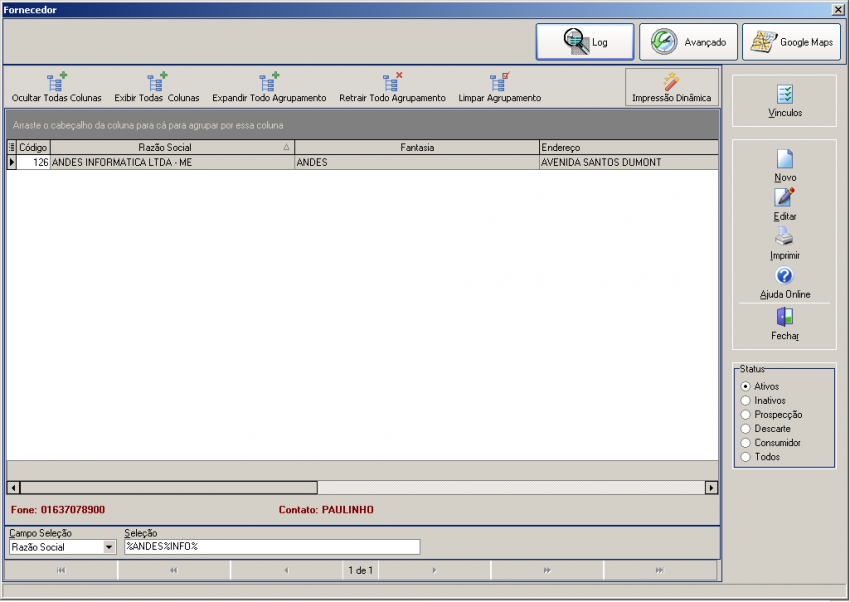
Task: Collapse groups using Retrair Todo Agrupamento
Action: click(392, 82)
